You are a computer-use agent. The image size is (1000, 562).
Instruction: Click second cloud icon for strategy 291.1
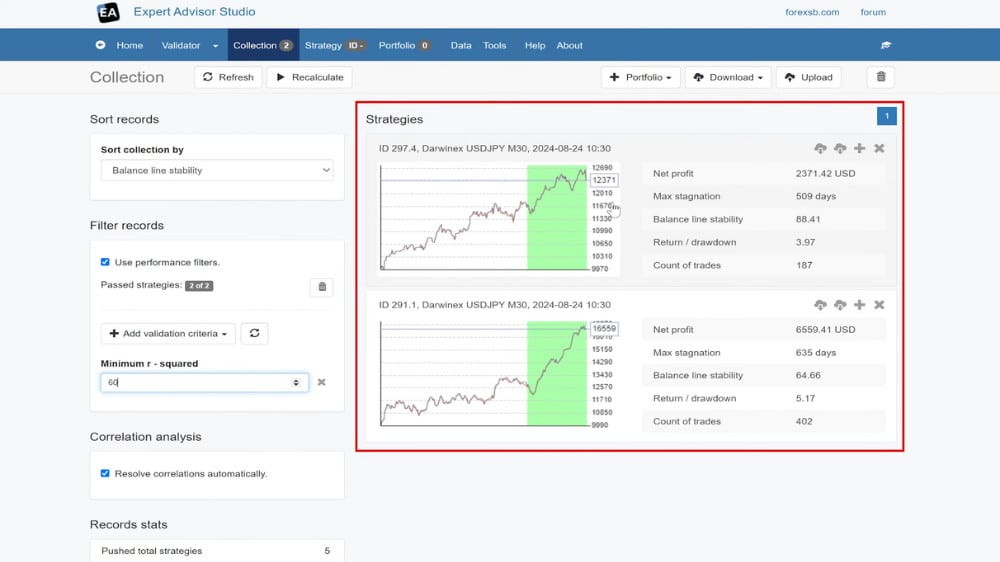coord(840,305)
